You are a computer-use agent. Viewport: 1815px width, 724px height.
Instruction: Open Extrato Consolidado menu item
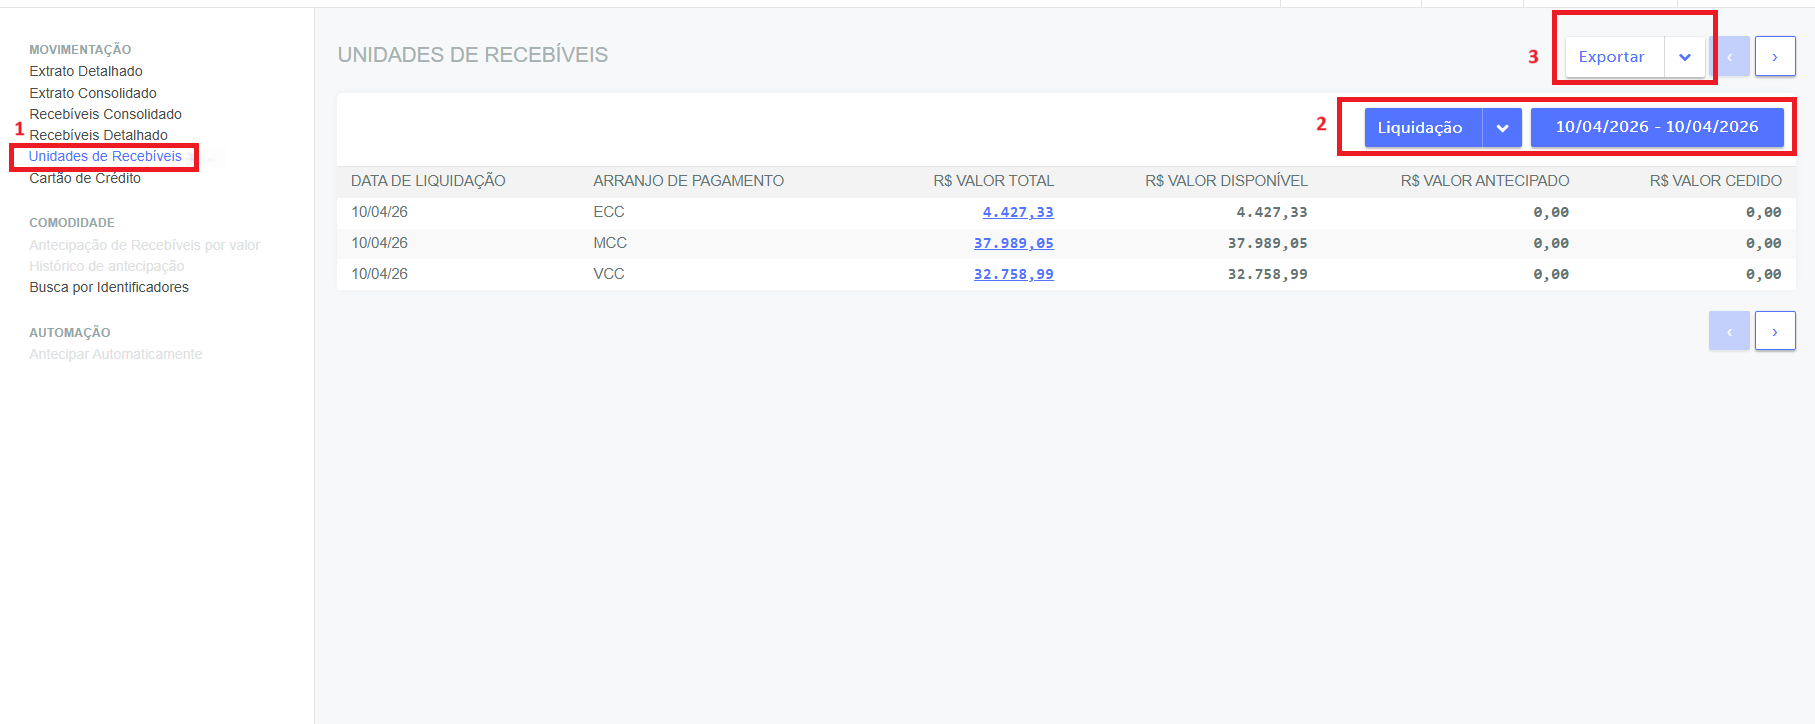tap(93, 93)
